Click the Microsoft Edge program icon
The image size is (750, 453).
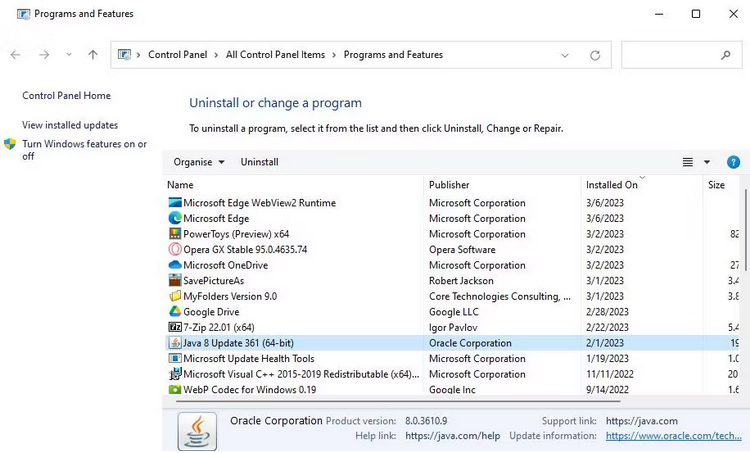coord(175,218)
